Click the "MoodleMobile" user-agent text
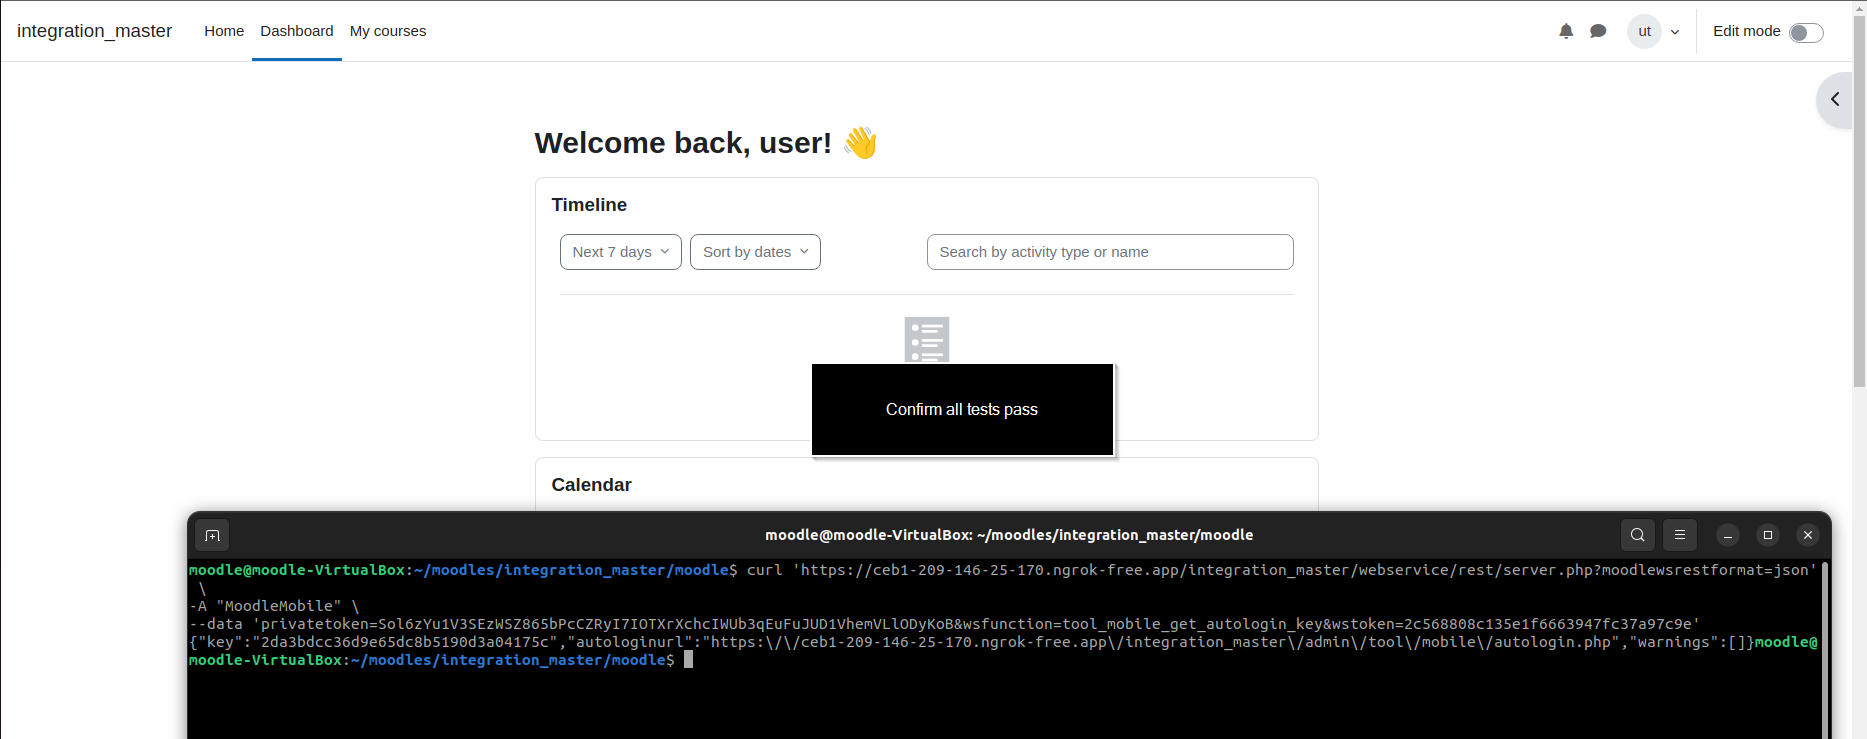Screen dimensions: 1867x739 click(278, 606)
